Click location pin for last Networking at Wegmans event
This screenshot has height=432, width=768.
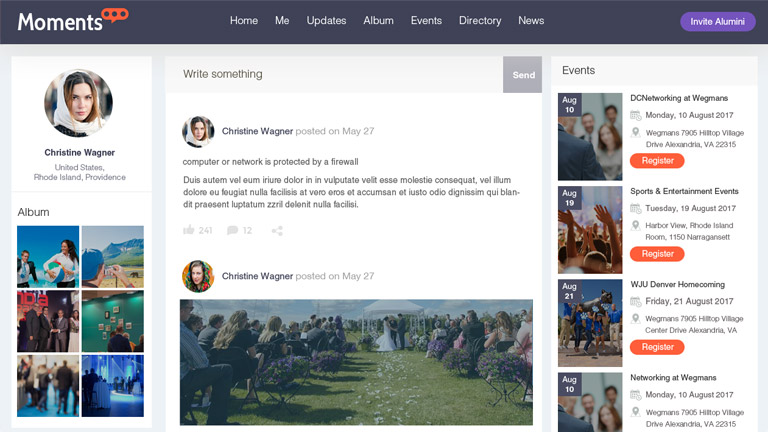(x=635, y=412)
